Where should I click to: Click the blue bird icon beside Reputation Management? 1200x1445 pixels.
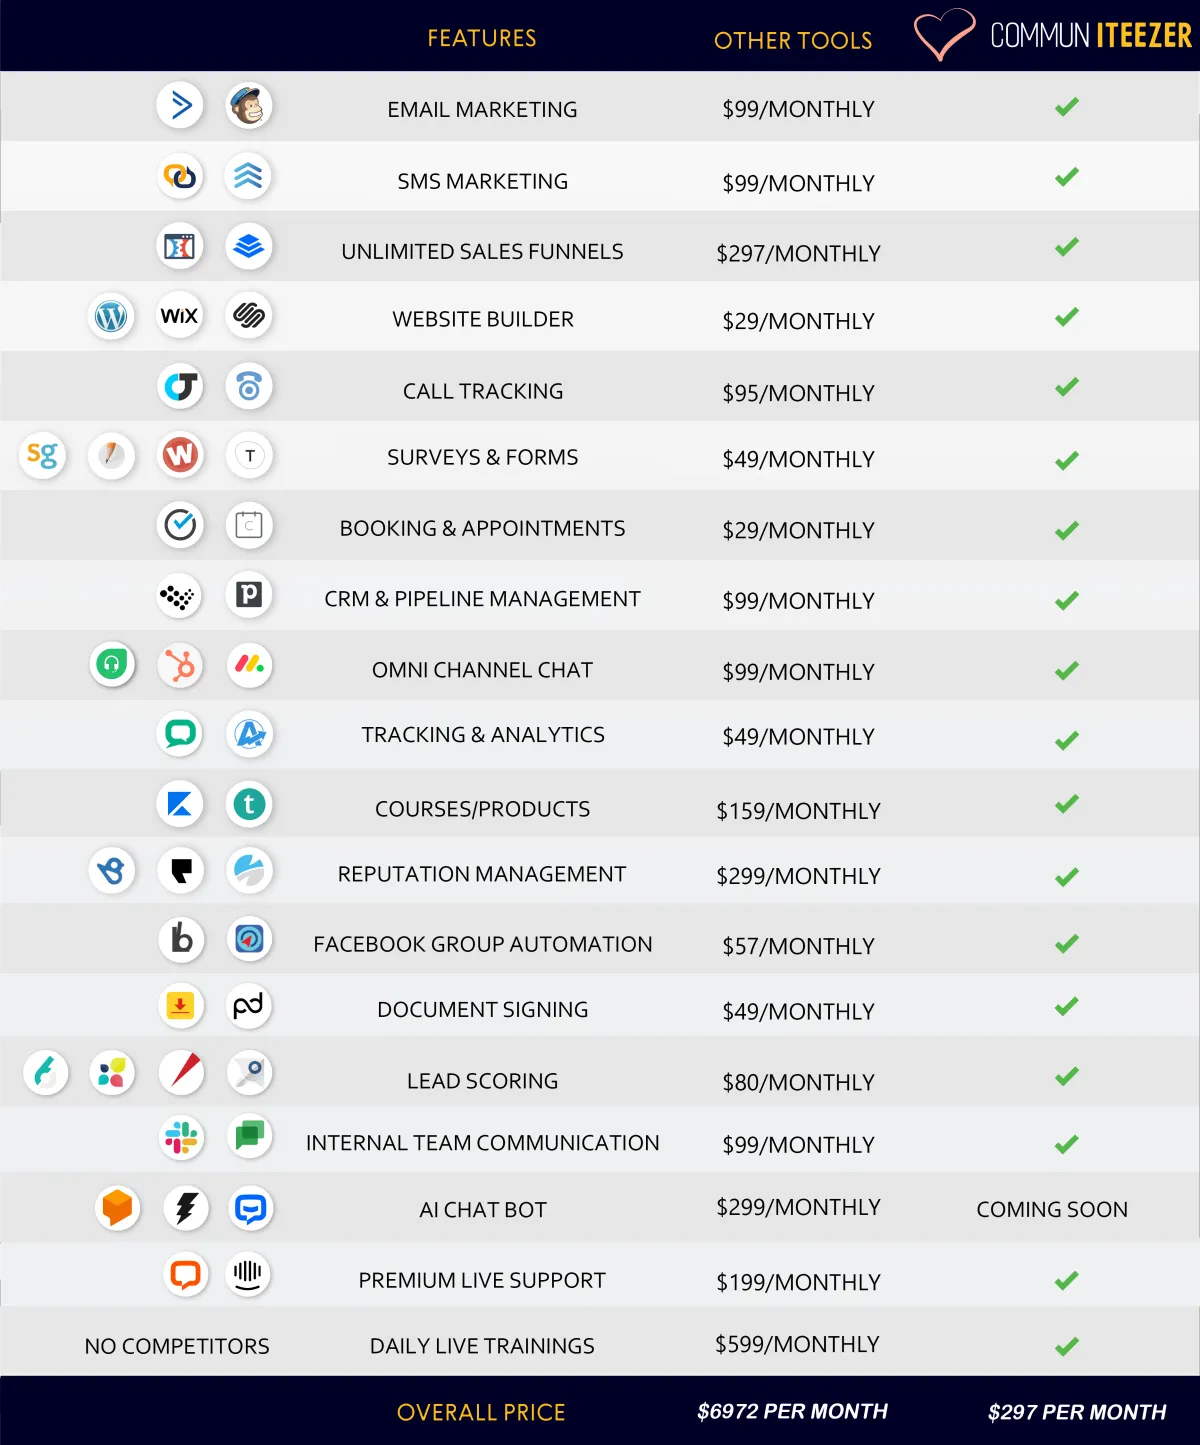[111, 871]
